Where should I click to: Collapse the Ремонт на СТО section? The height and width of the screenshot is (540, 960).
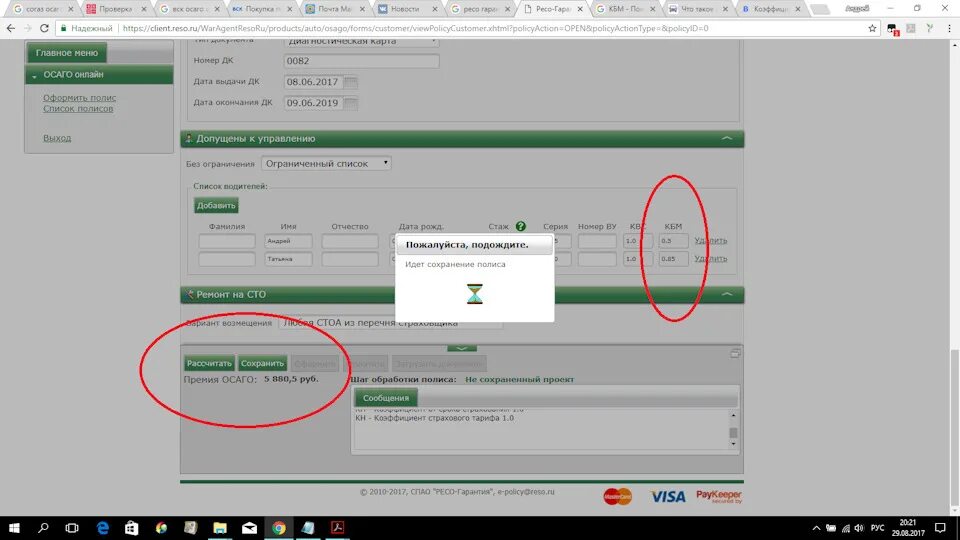click(727, 294)
